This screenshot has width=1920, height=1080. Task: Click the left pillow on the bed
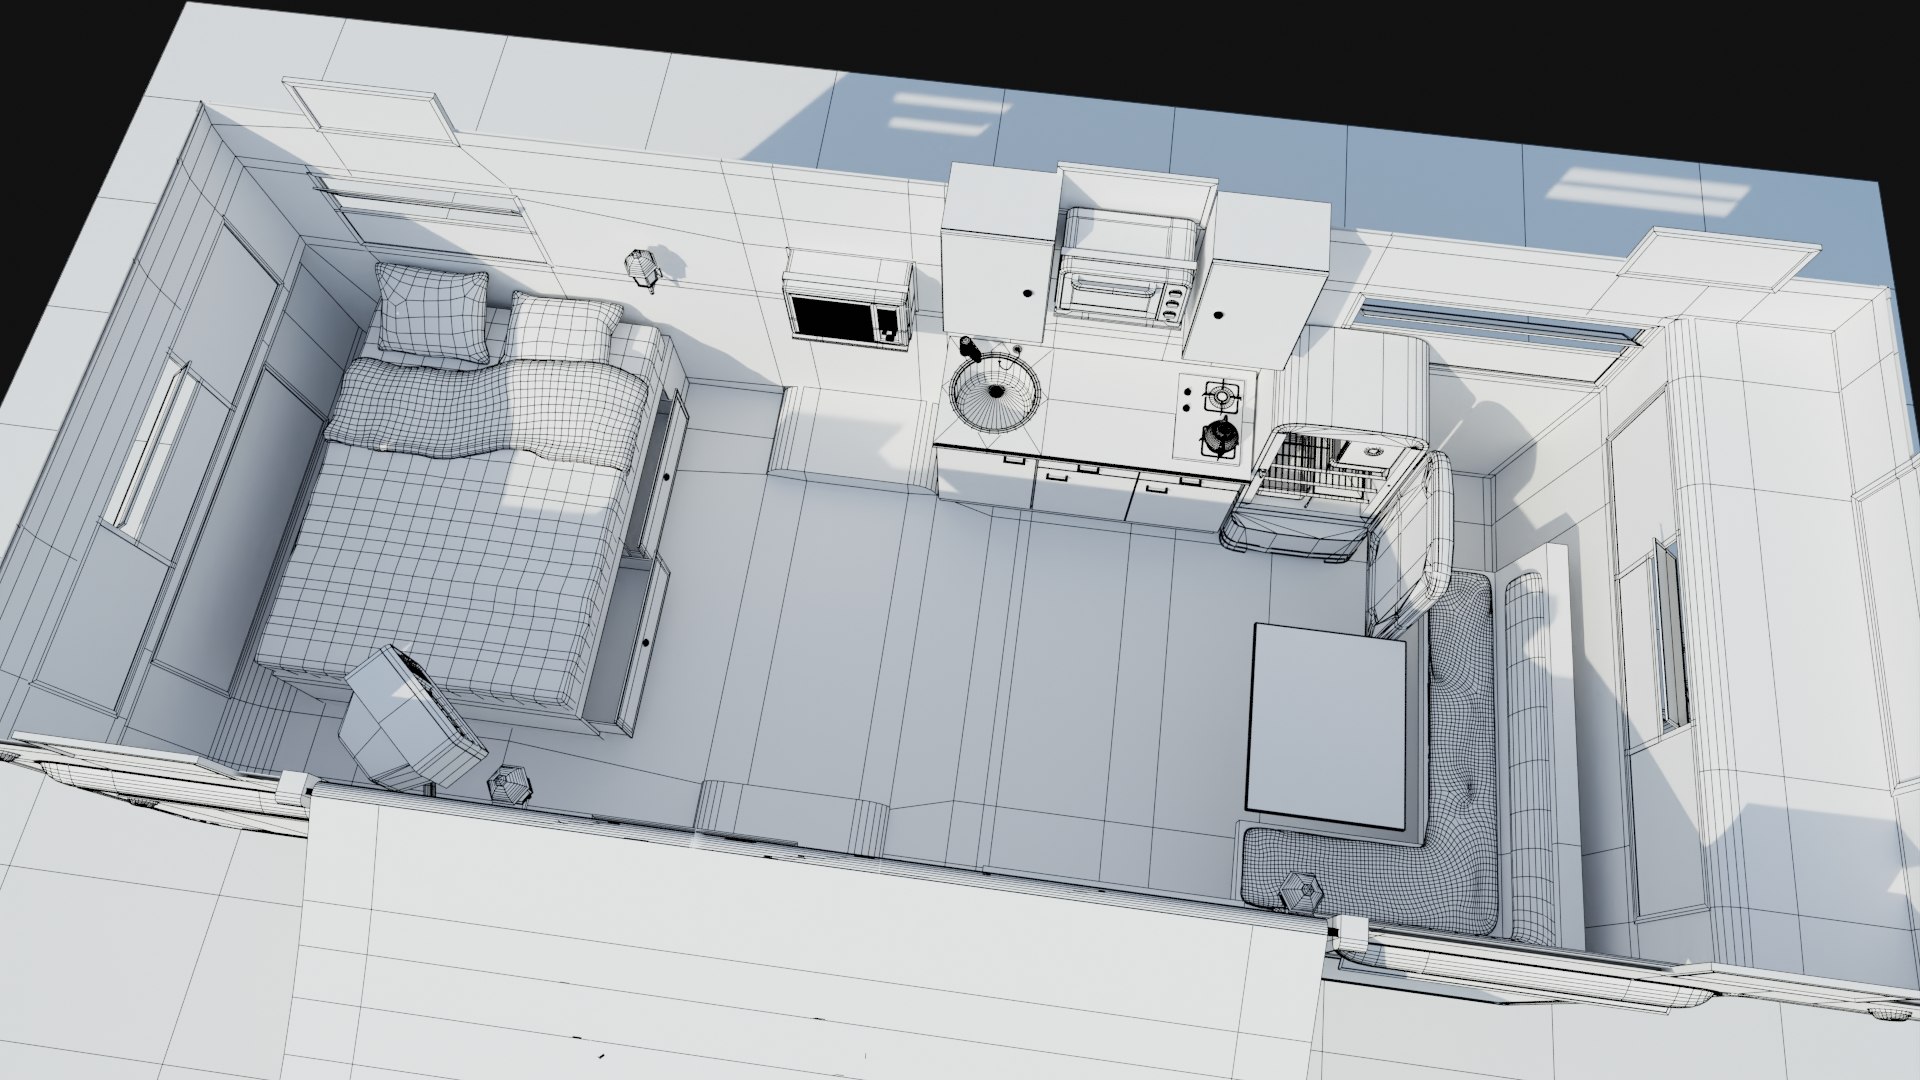click(433, 310)
